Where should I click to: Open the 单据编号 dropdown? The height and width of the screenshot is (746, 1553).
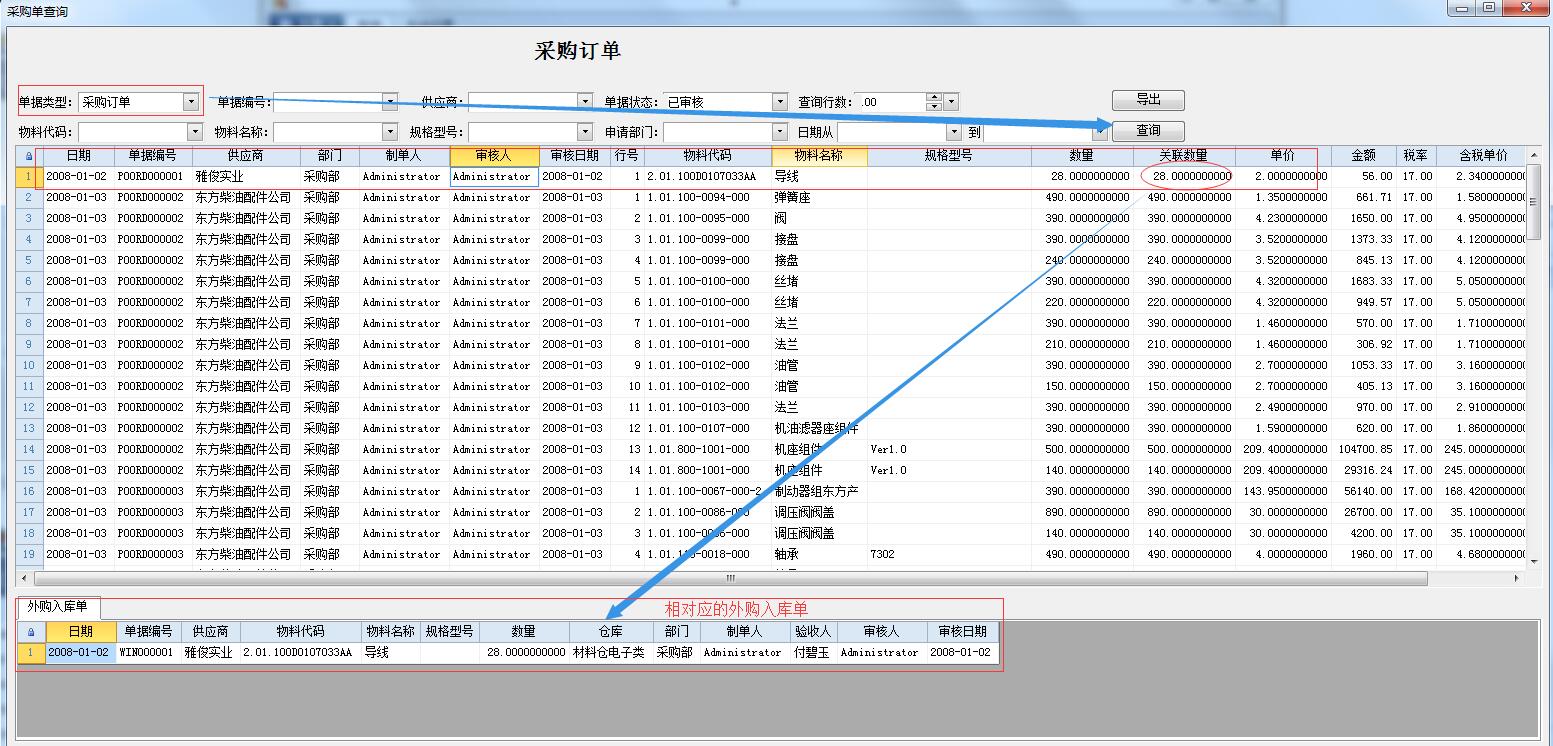[391, 101]
